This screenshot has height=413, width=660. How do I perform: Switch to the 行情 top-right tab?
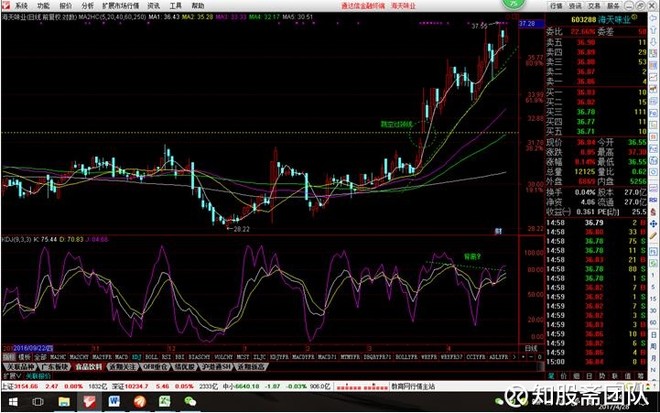pyautogui.click(x=556, y=6)
